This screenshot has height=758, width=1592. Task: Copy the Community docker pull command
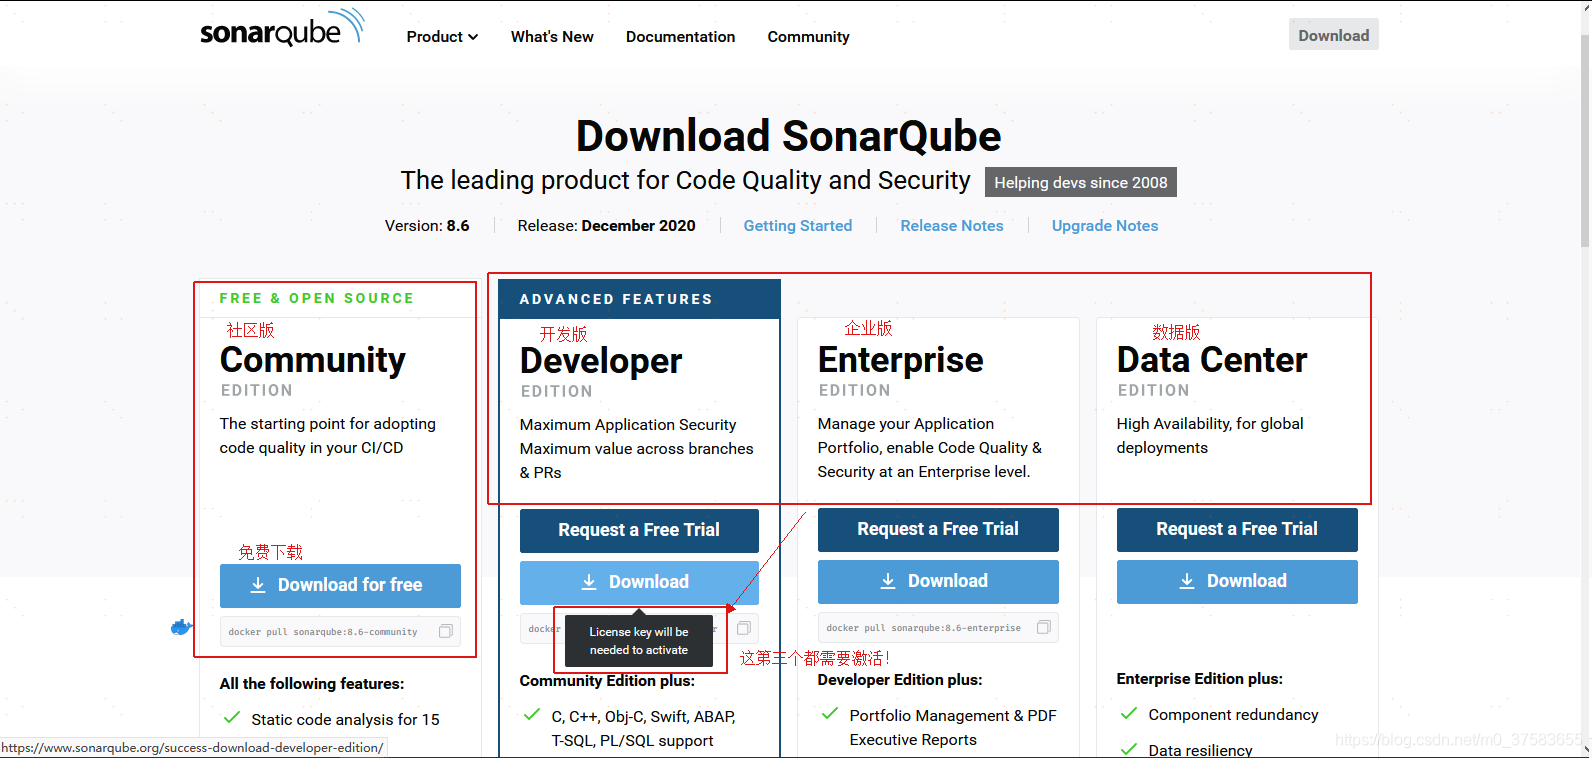point(446,631)
